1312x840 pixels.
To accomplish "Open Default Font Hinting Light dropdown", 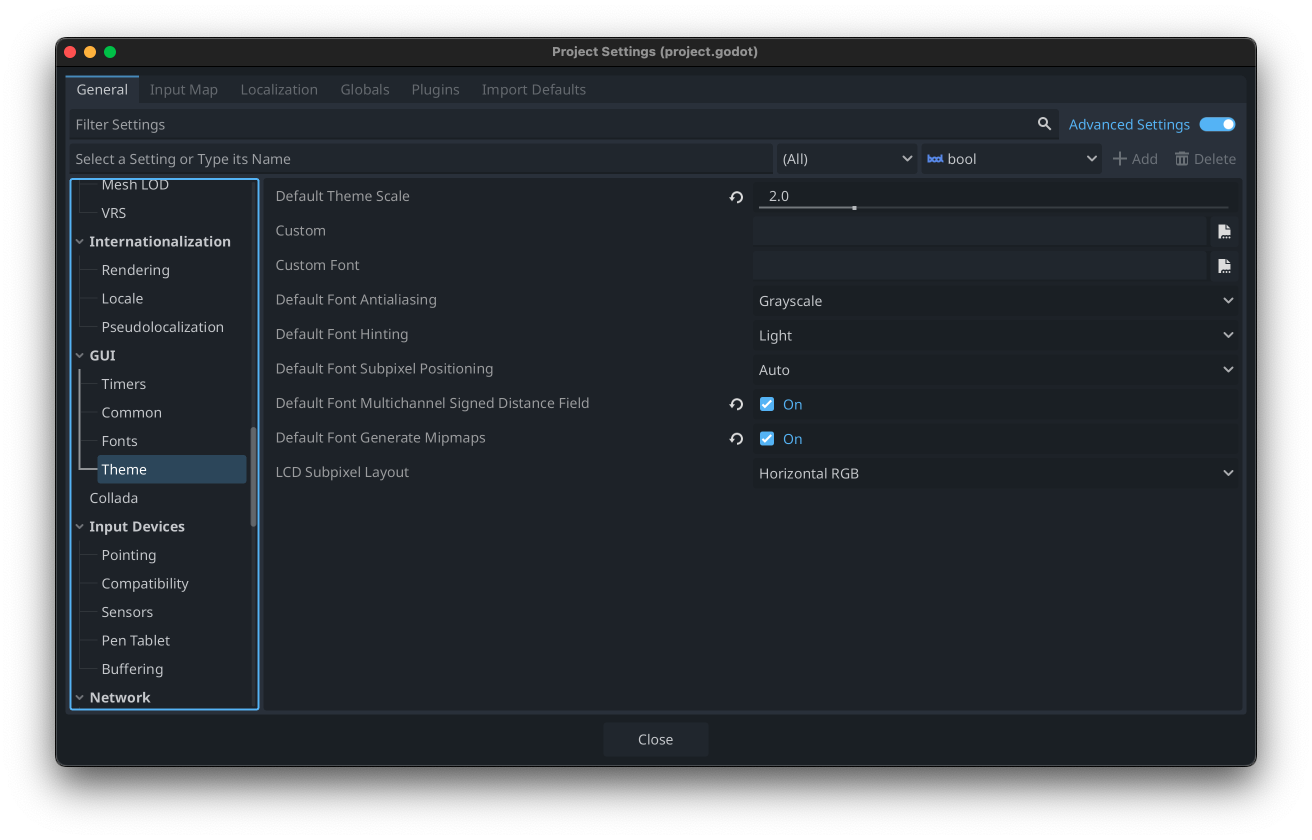I will coord(996,335).
